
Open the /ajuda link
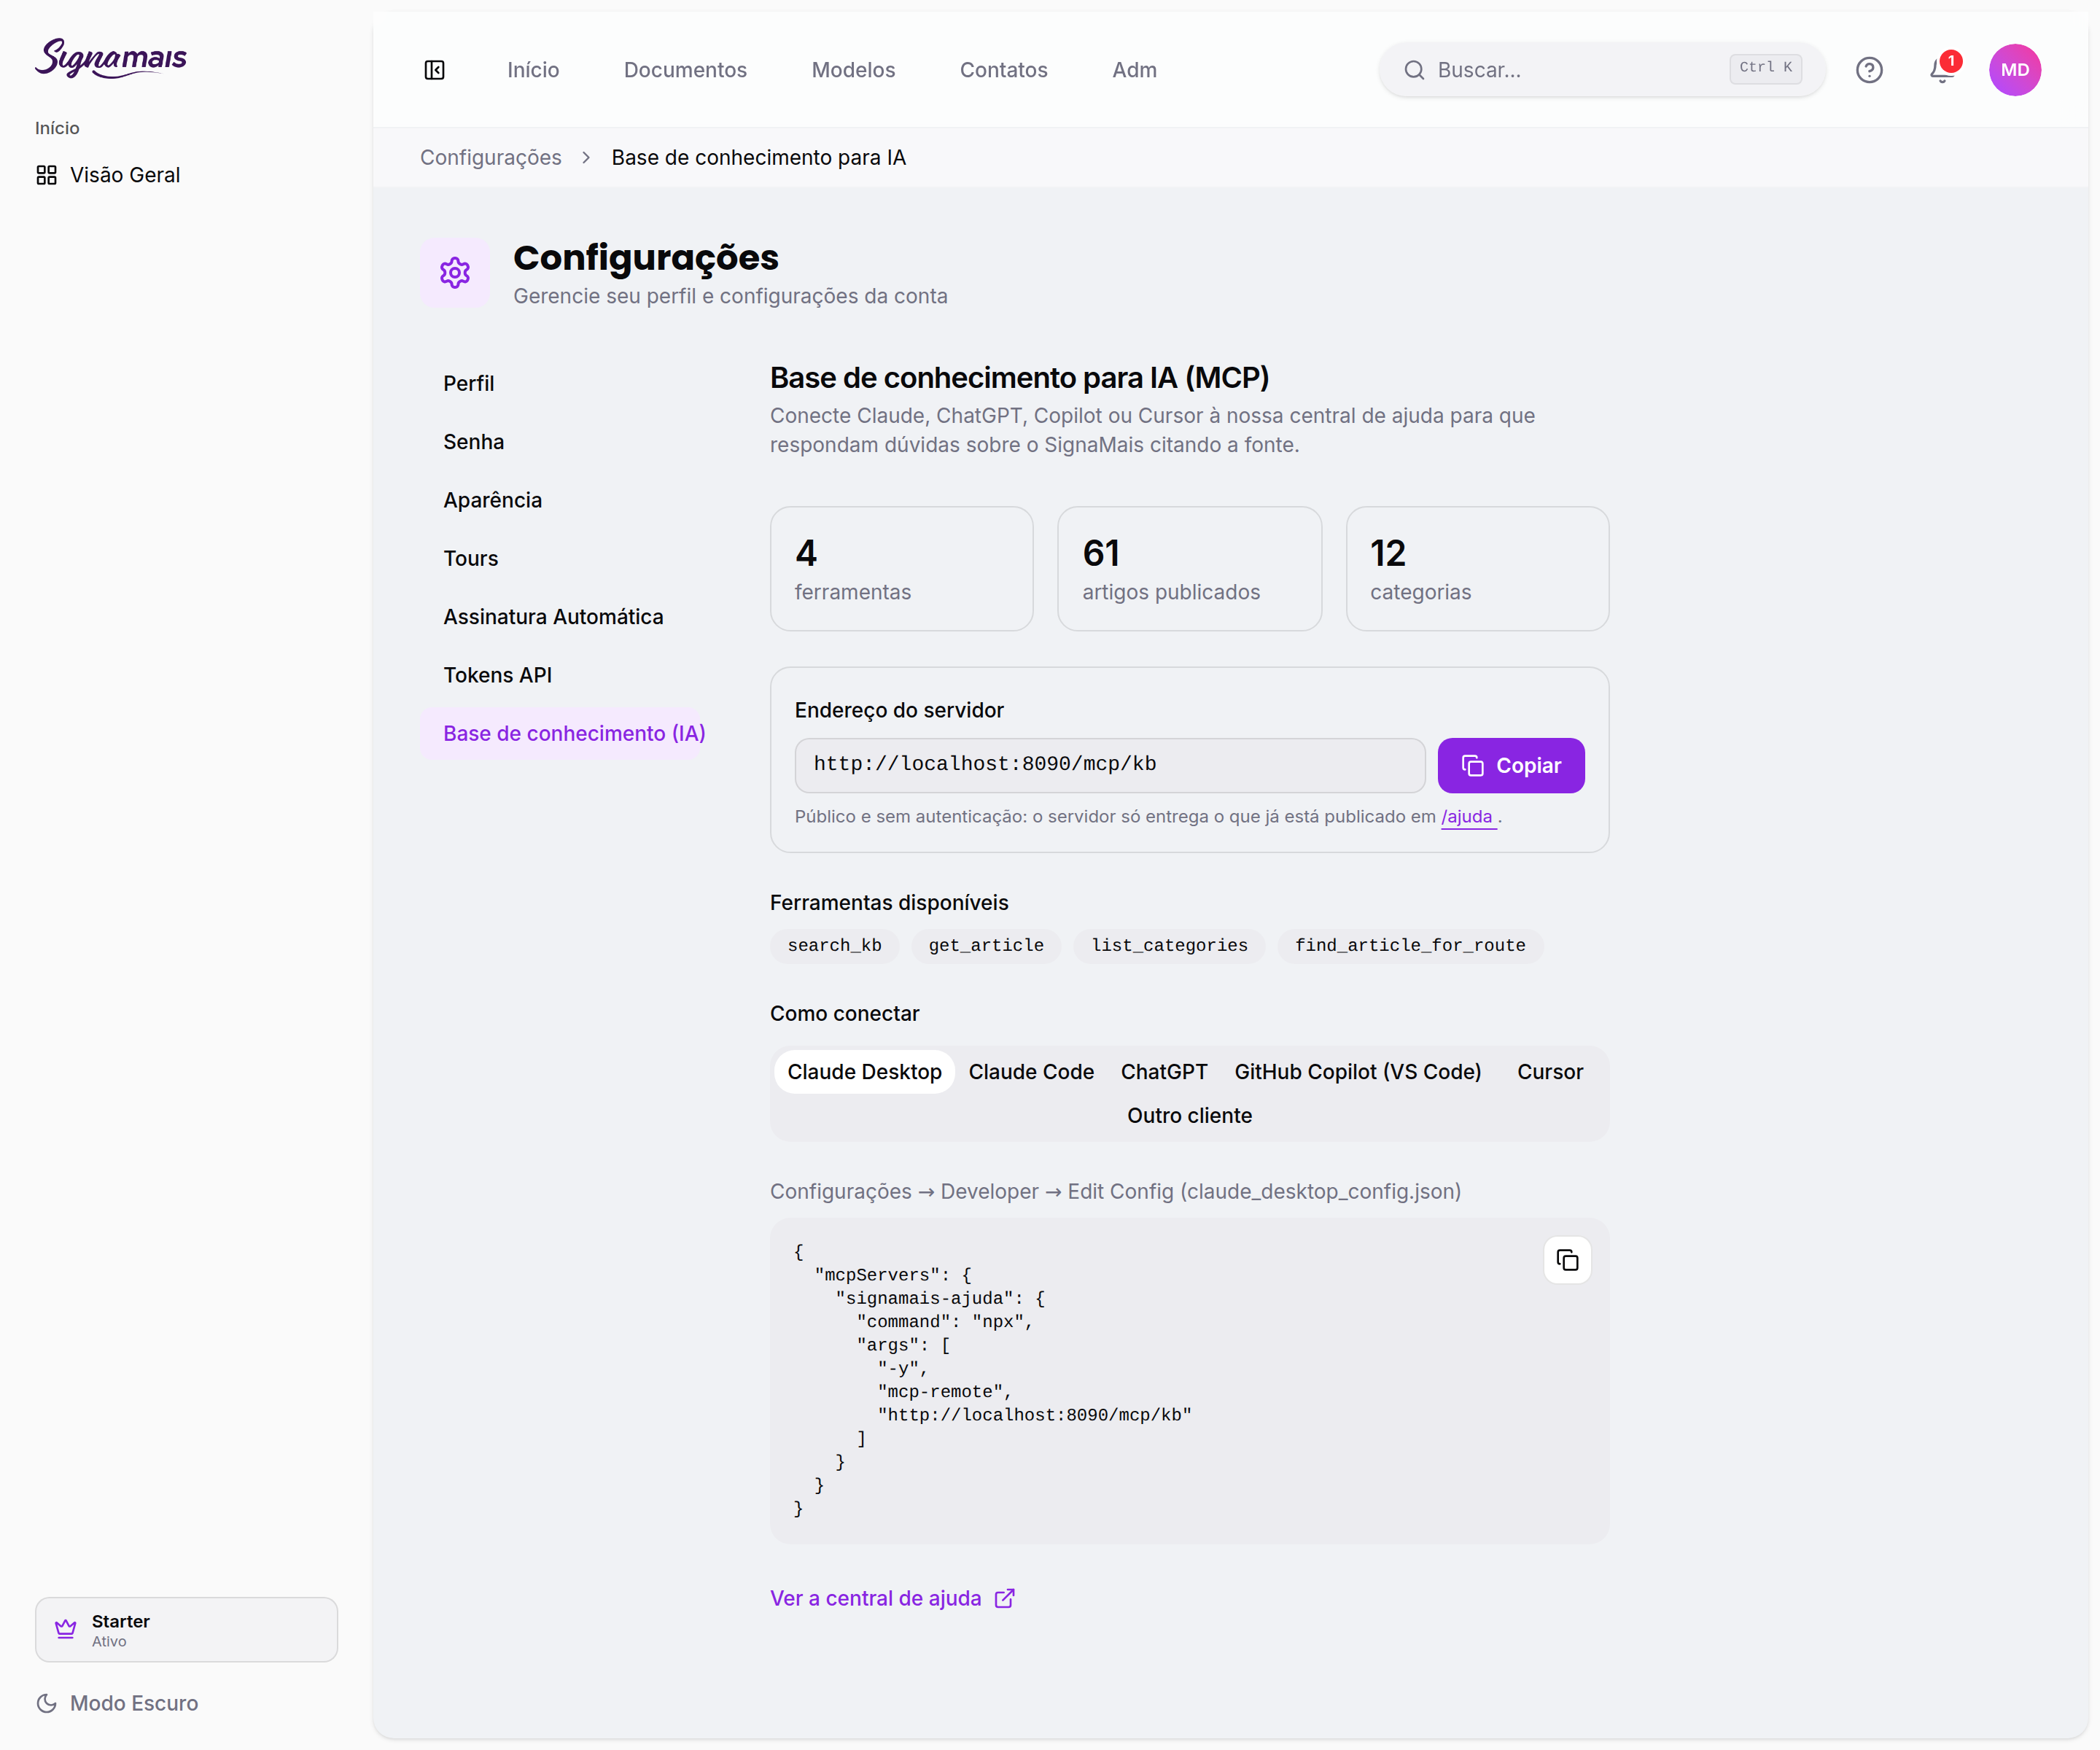1467,817
